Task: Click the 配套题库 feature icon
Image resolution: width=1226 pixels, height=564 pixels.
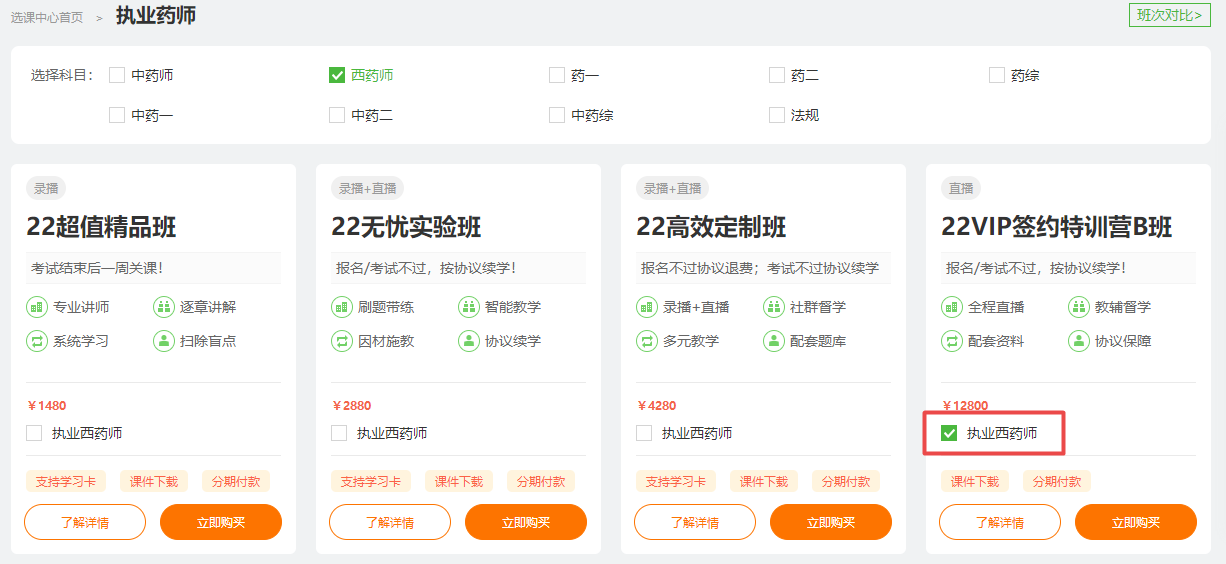Action: 774,341
